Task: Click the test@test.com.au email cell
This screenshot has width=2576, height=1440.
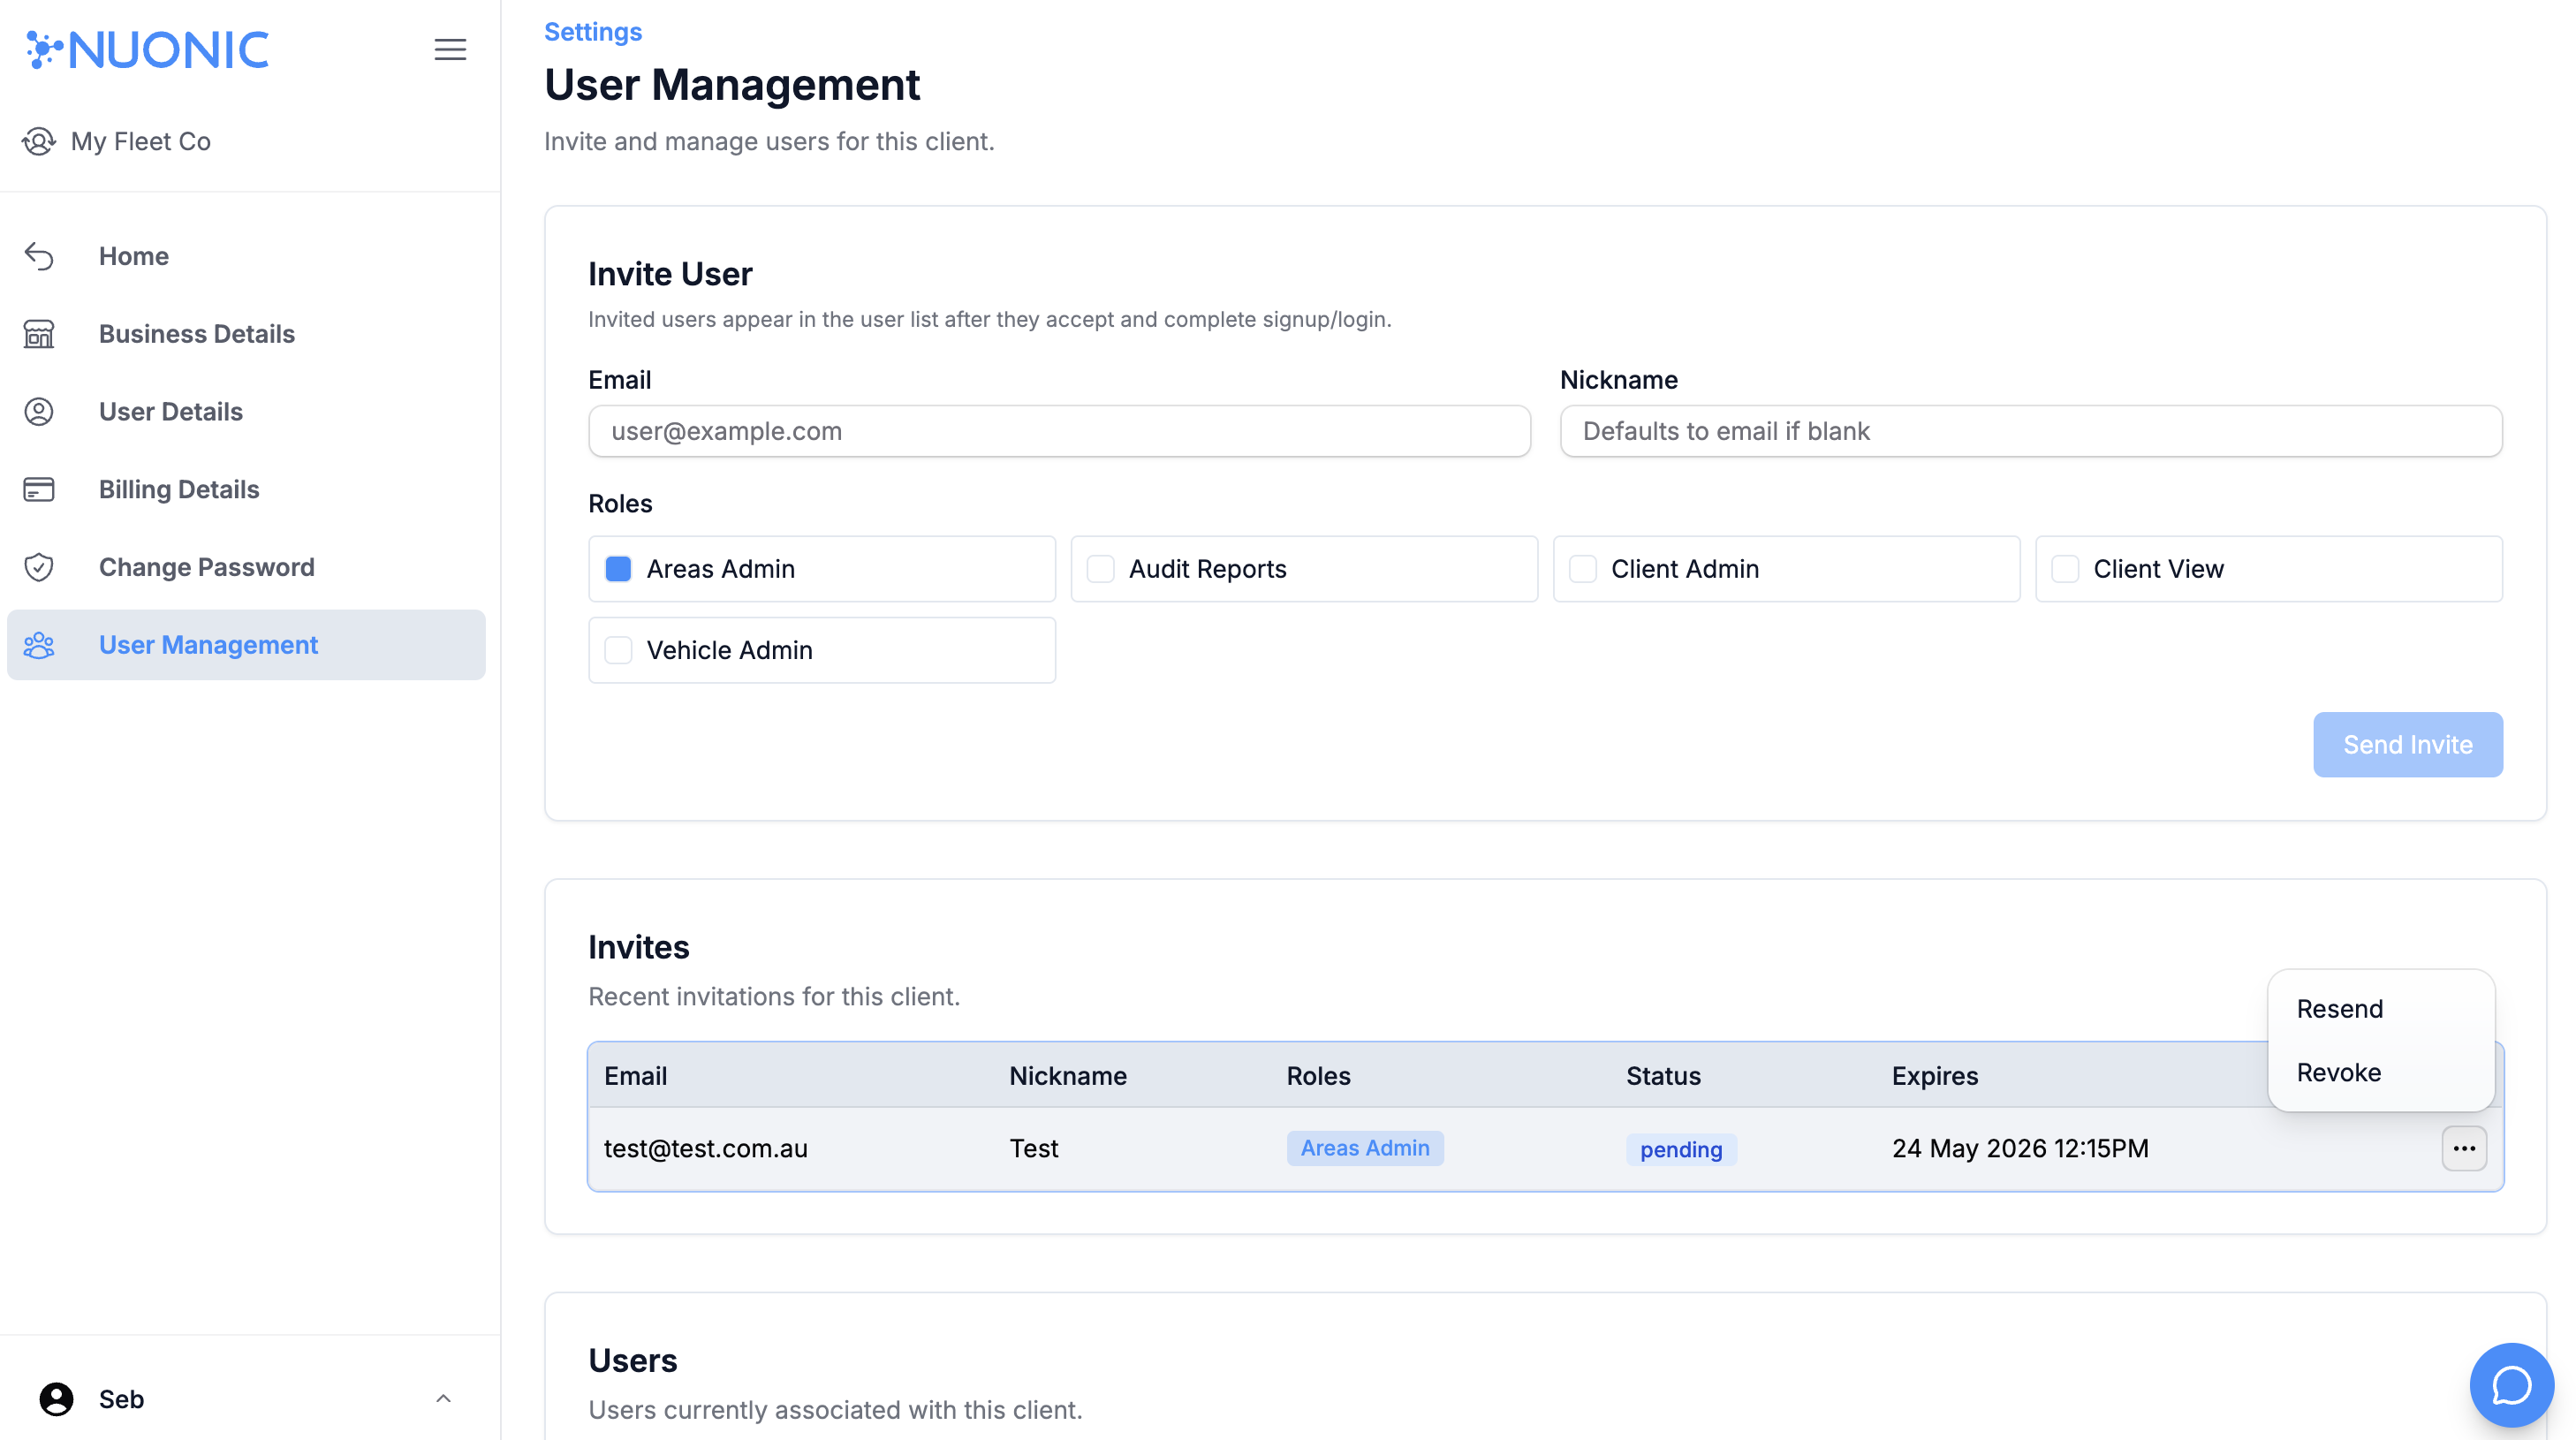Action: (x=706, y=1149)
